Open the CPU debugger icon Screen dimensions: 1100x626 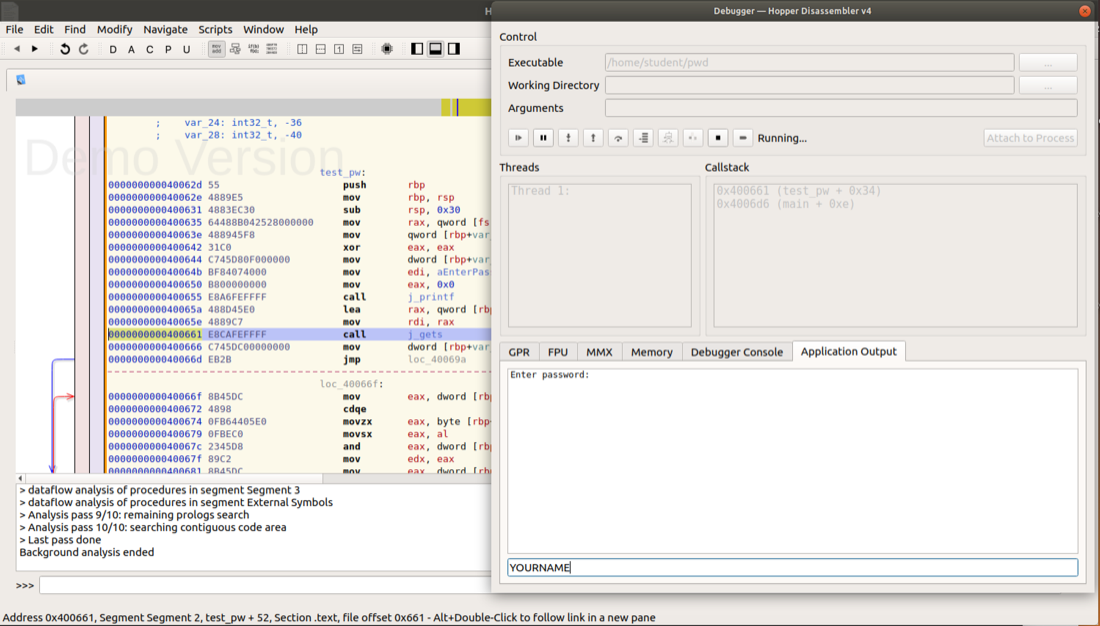387,49
